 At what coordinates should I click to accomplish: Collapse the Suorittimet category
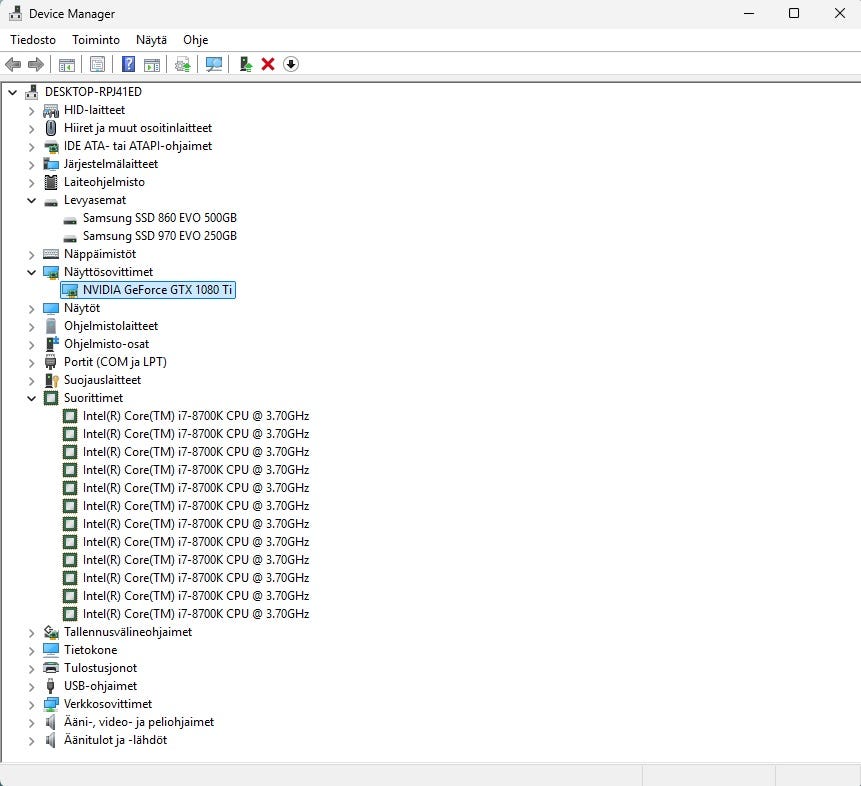coord(31,399)
